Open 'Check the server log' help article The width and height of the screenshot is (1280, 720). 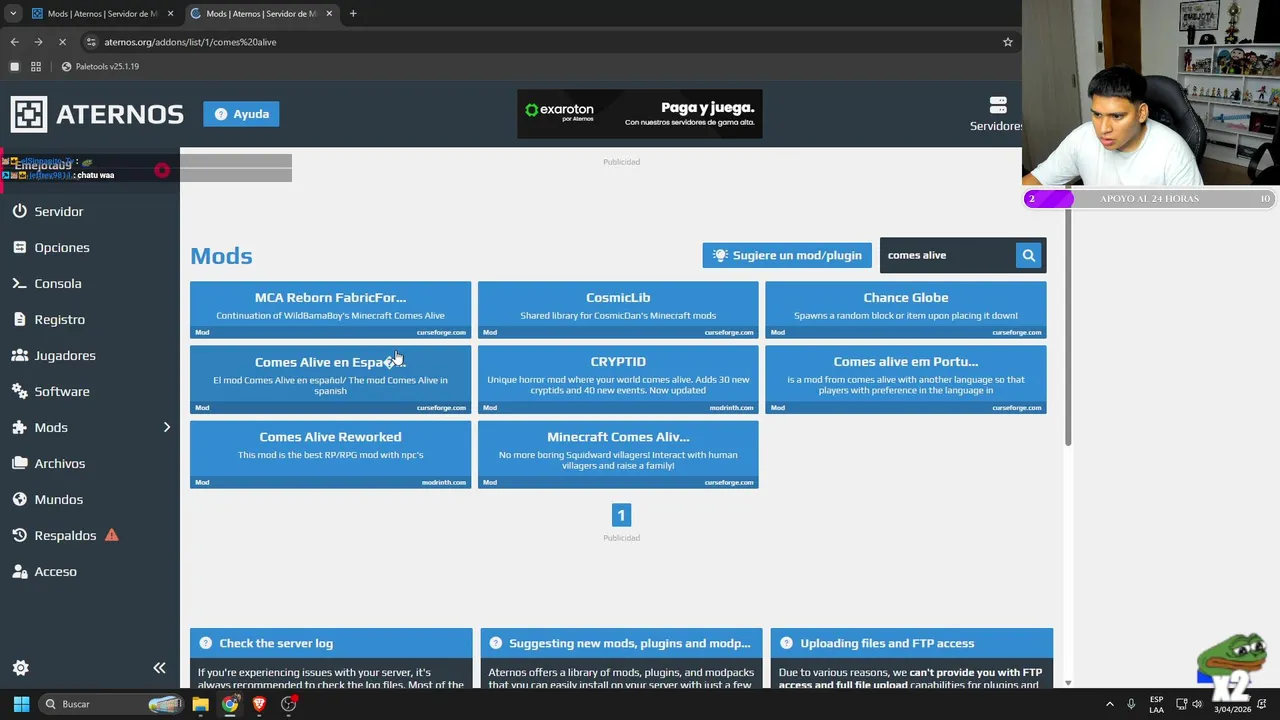pos(331,643)
